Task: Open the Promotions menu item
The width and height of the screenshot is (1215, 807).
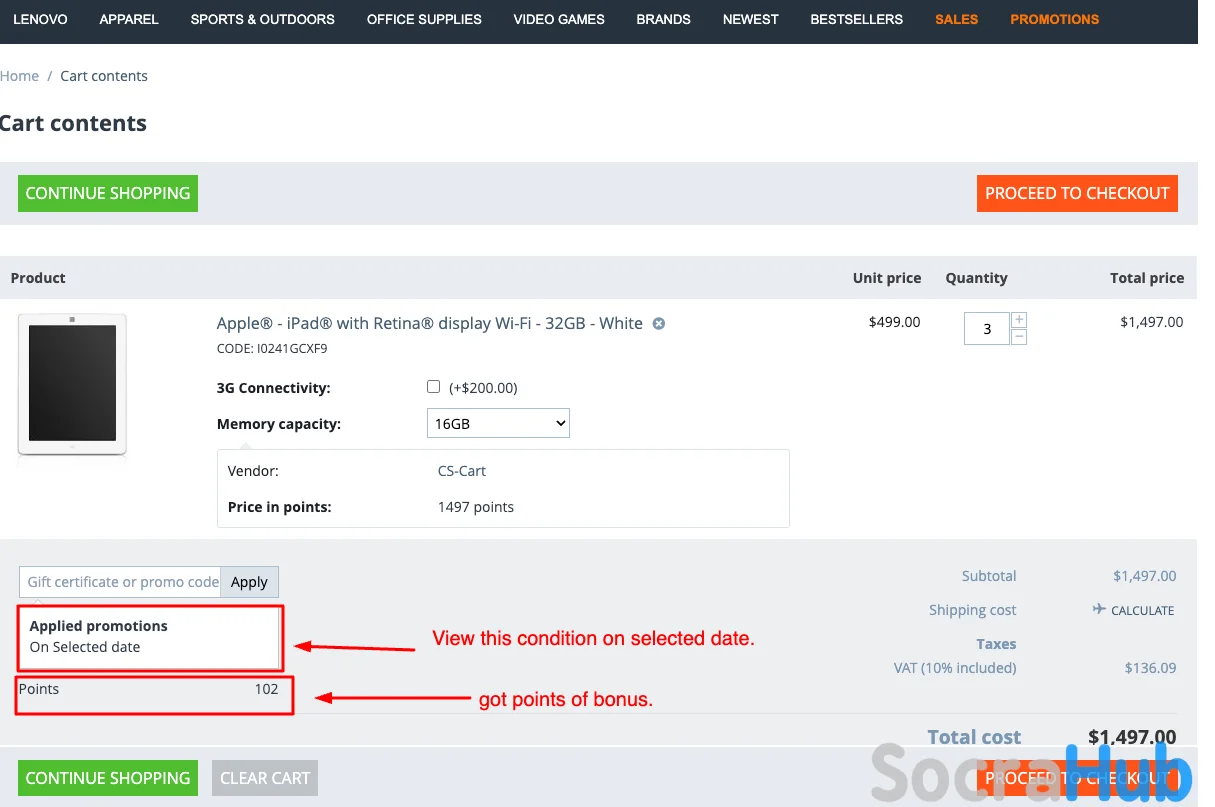Action: 1055,19
